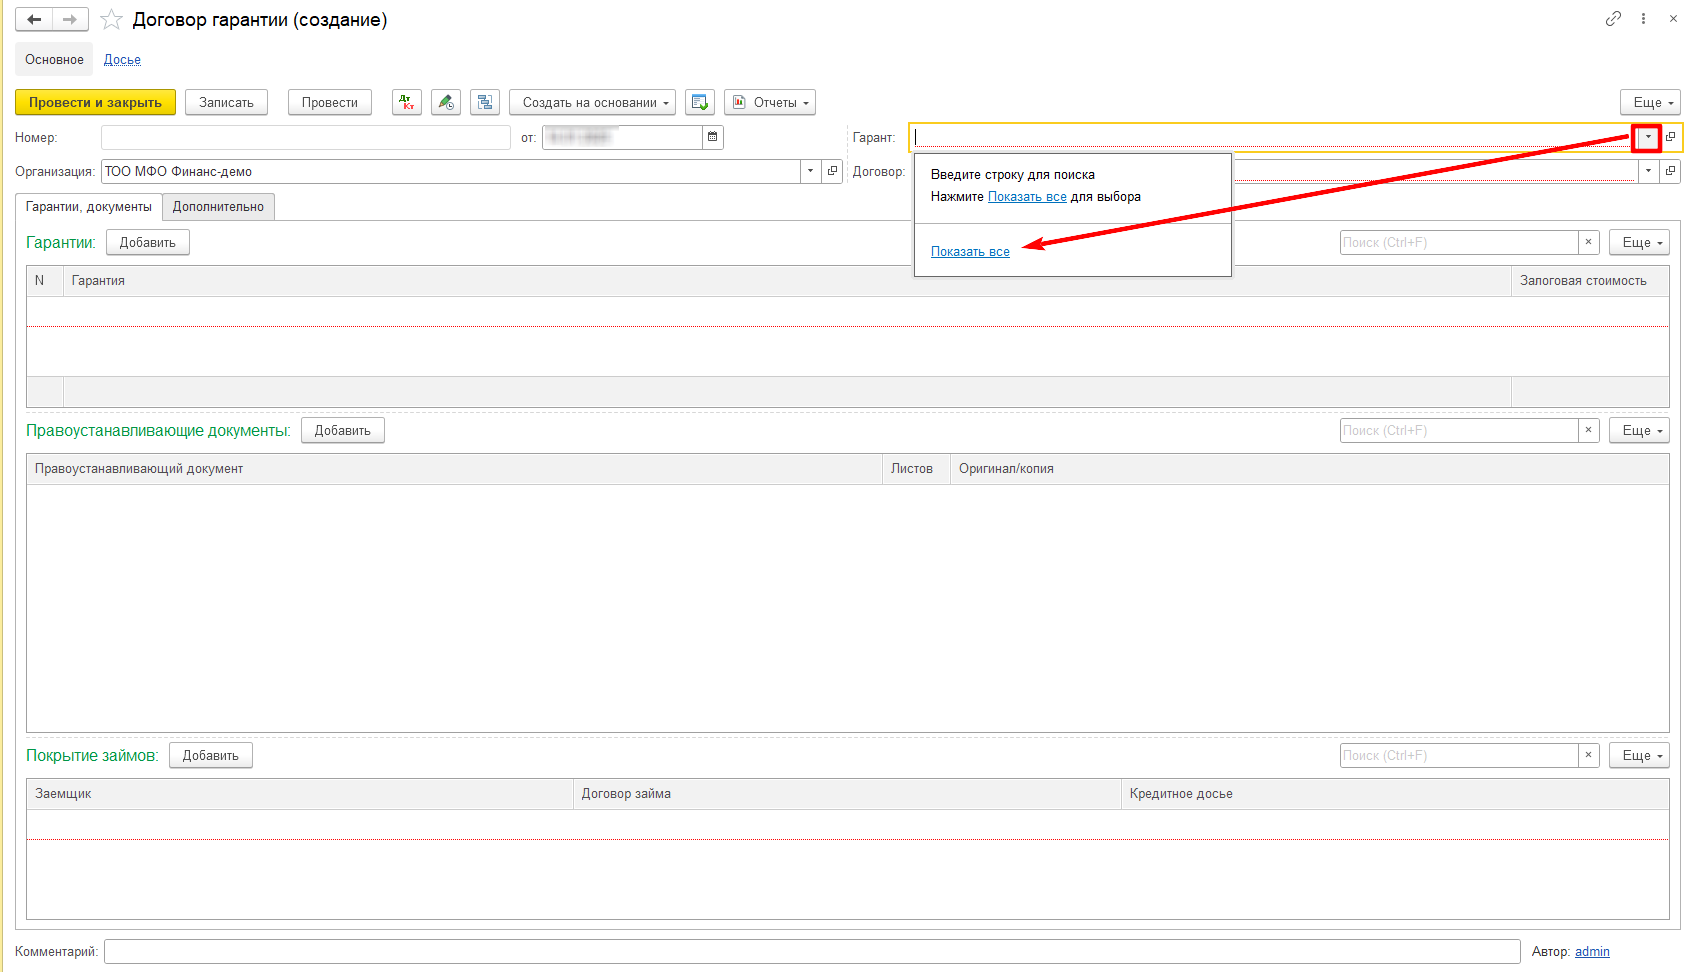Screen dimensions: 1699x972
Task: Add a row to Покрытие займов
Action: coord(211,755)
